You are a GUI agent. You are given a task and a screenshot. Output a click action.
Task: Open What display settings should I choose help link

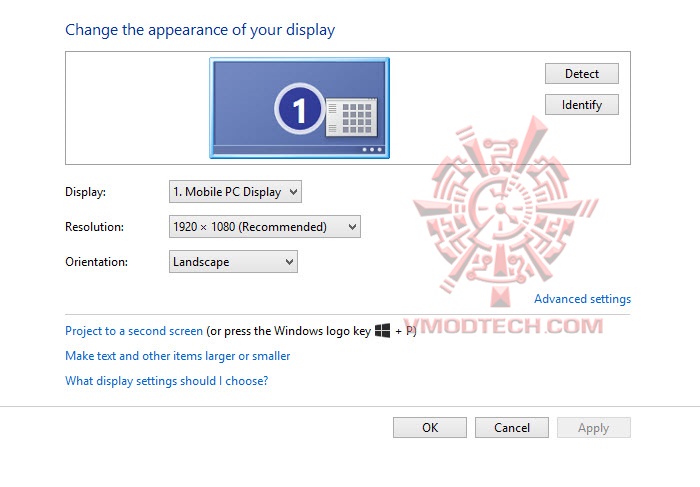[x=167, y=381]
